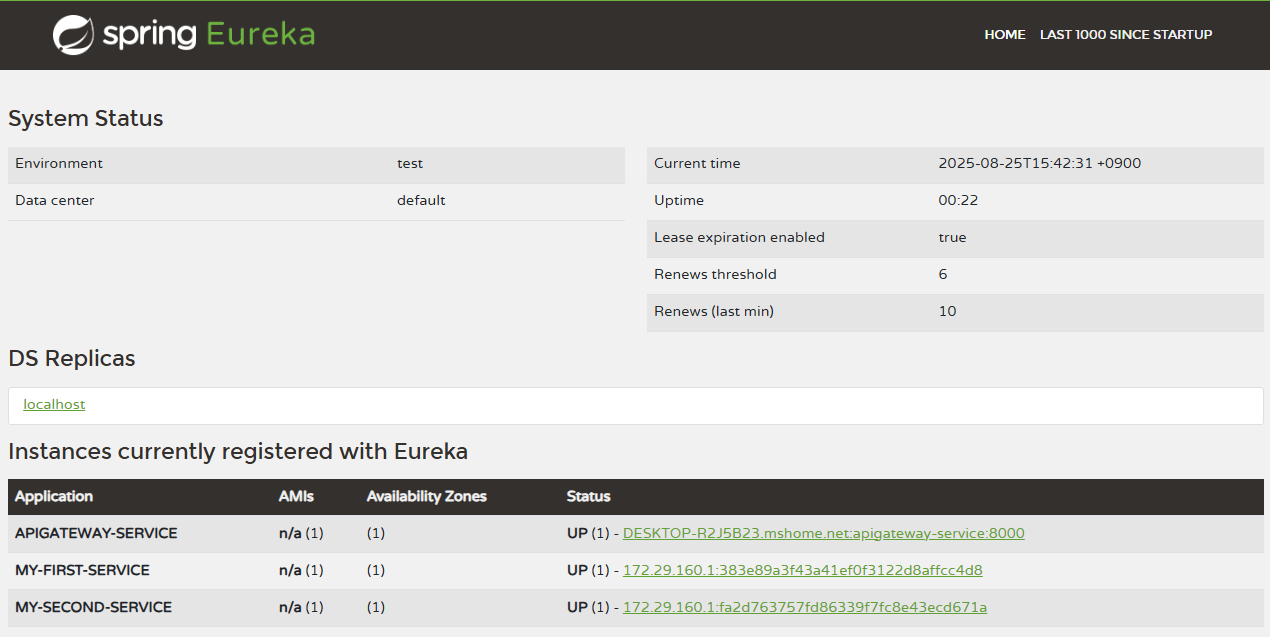Click the Environment value showing test

coord(409,163)
